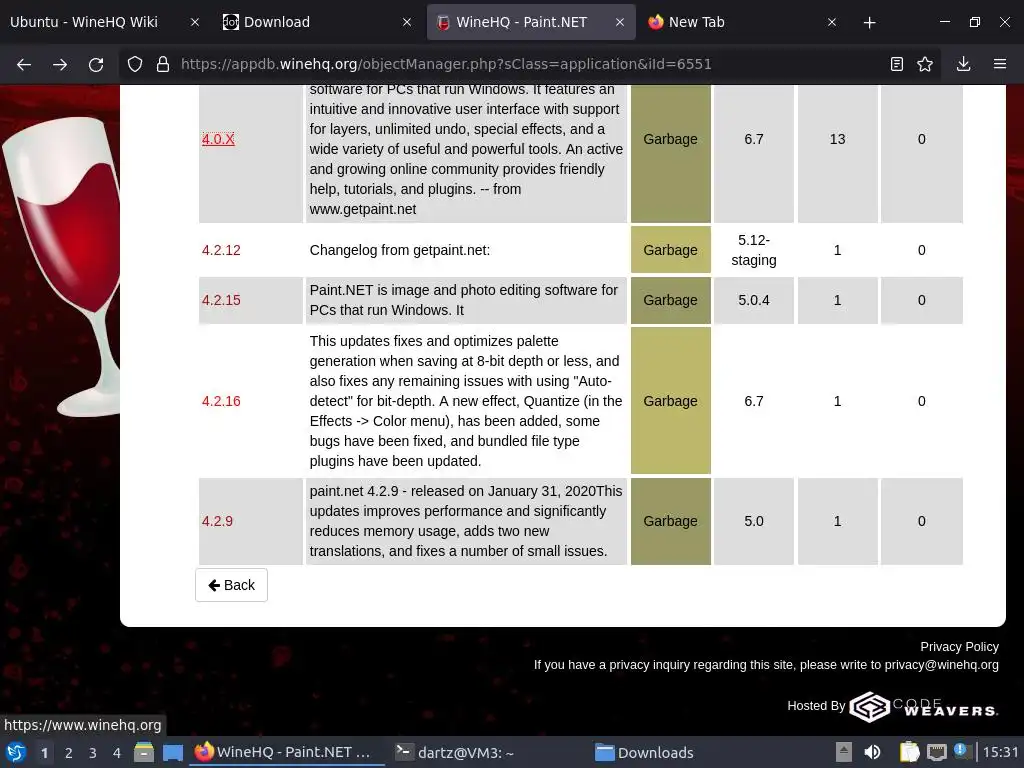Open version 4.2.12 link
Viewport: 1024px width, 768px height.
point(221,250)
